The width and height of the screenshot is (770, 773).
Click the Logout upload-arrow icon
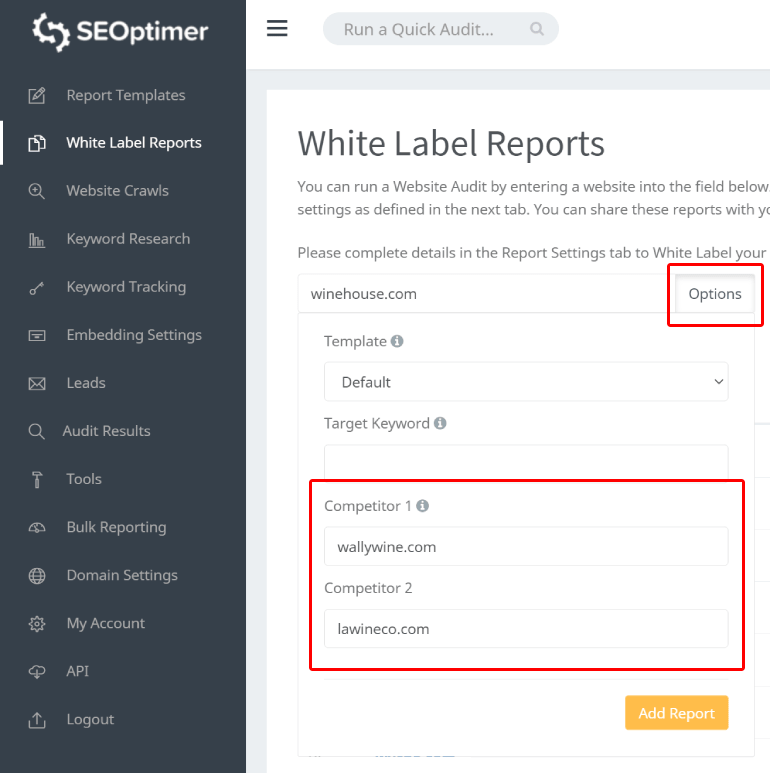click(37, 720)
